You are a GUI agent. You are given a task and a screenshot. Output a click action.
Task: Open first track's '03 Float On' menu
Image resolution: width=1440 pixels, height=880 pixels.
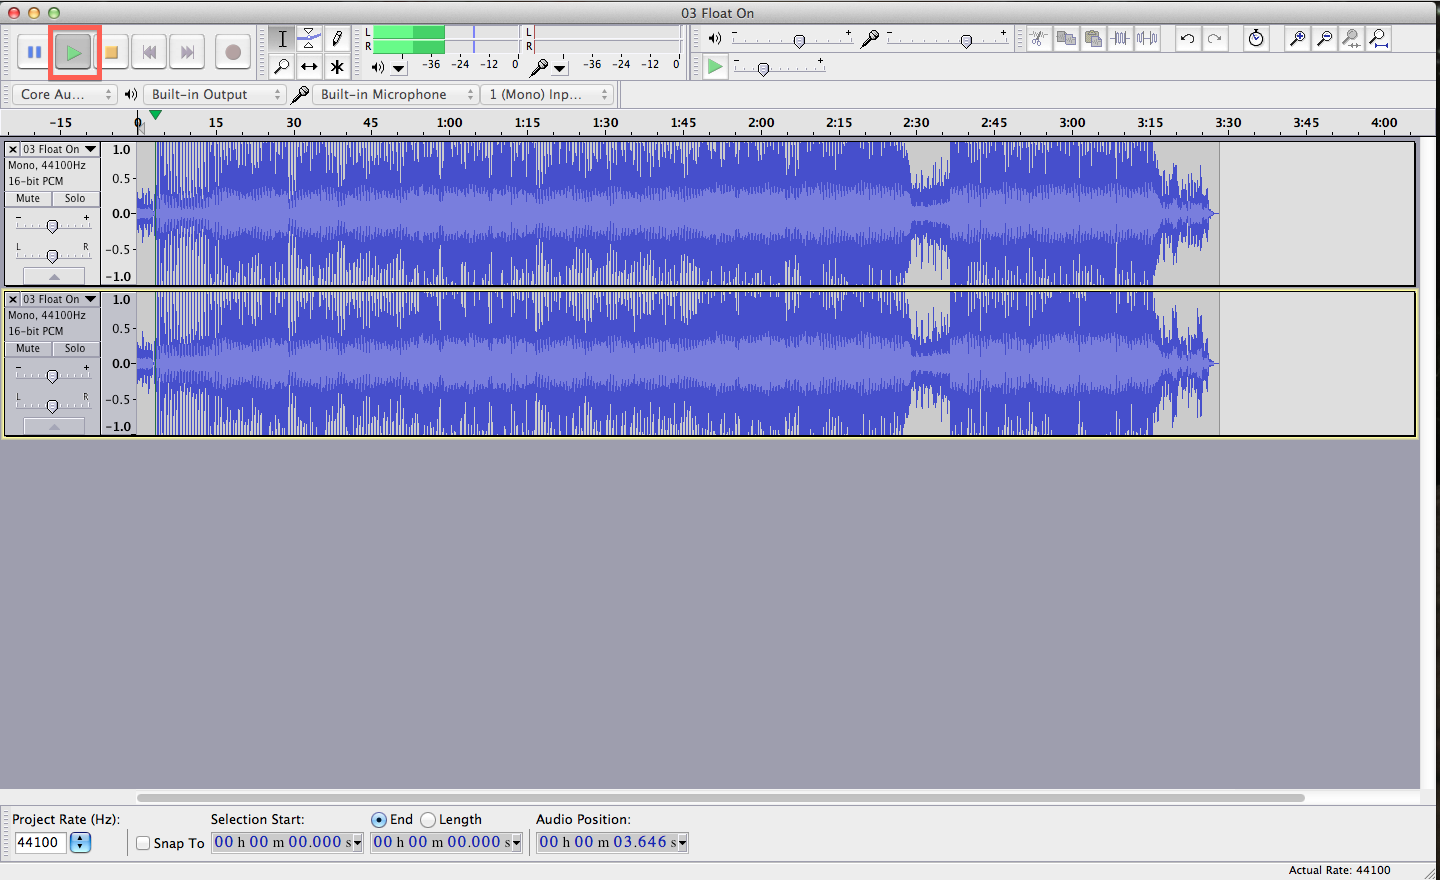tap(60, 149)
